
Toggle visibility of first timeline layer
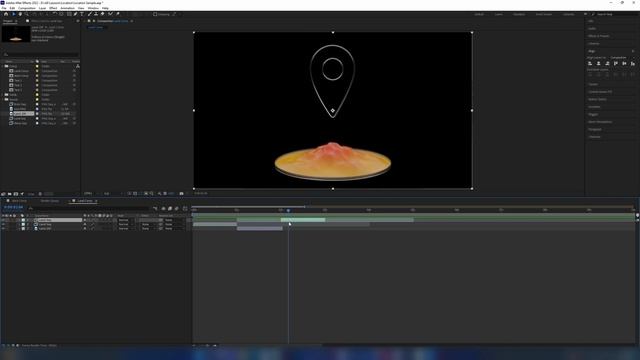pyautogui.click(x=3, y=220)
